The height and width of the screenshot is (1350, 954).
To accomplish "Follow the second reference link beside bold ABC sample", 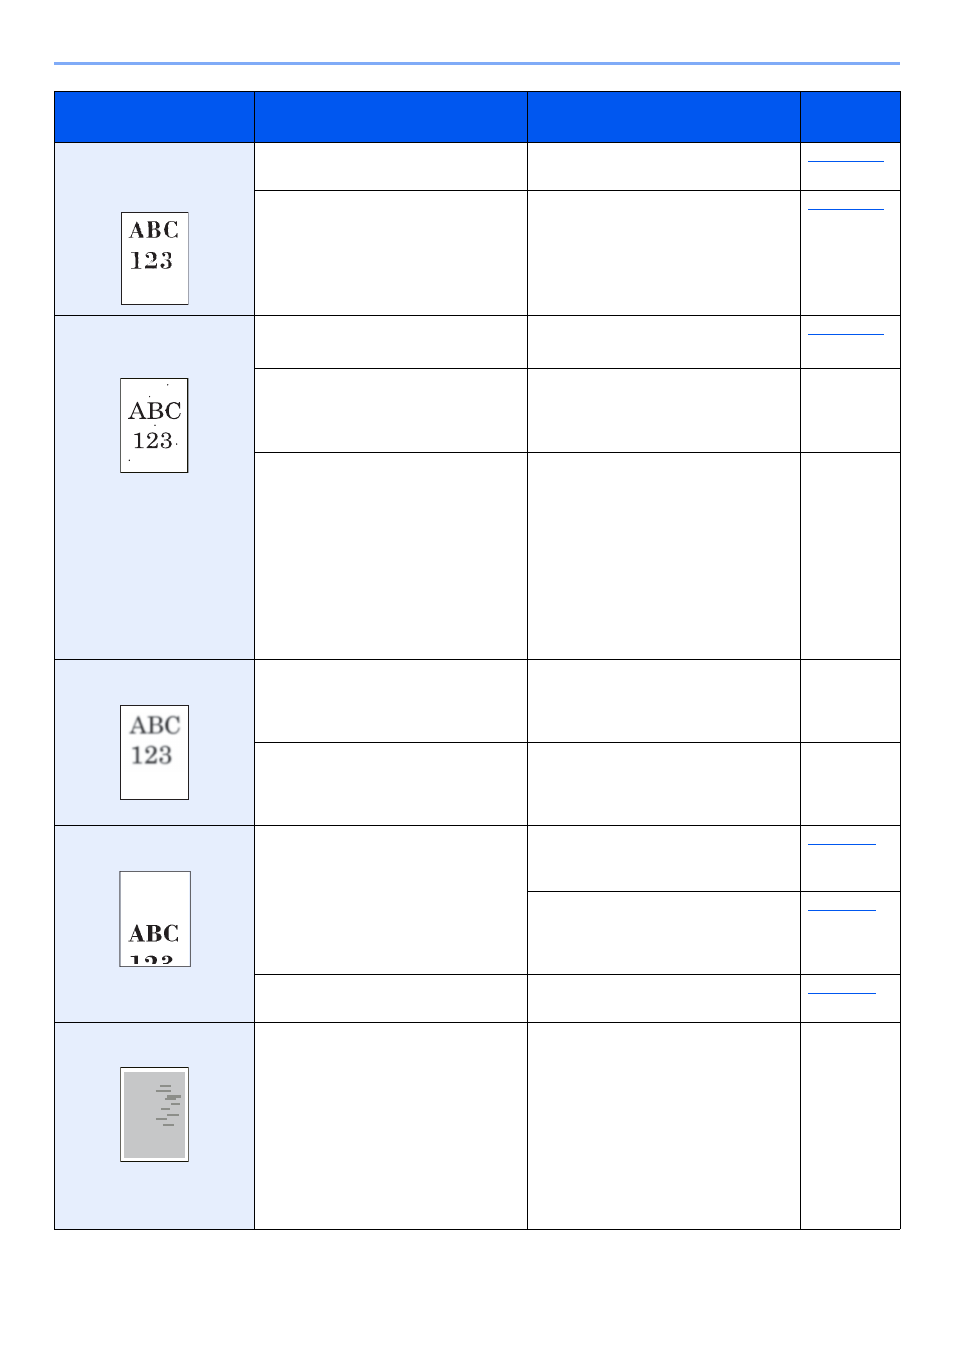I will click(x=846, y=208).
